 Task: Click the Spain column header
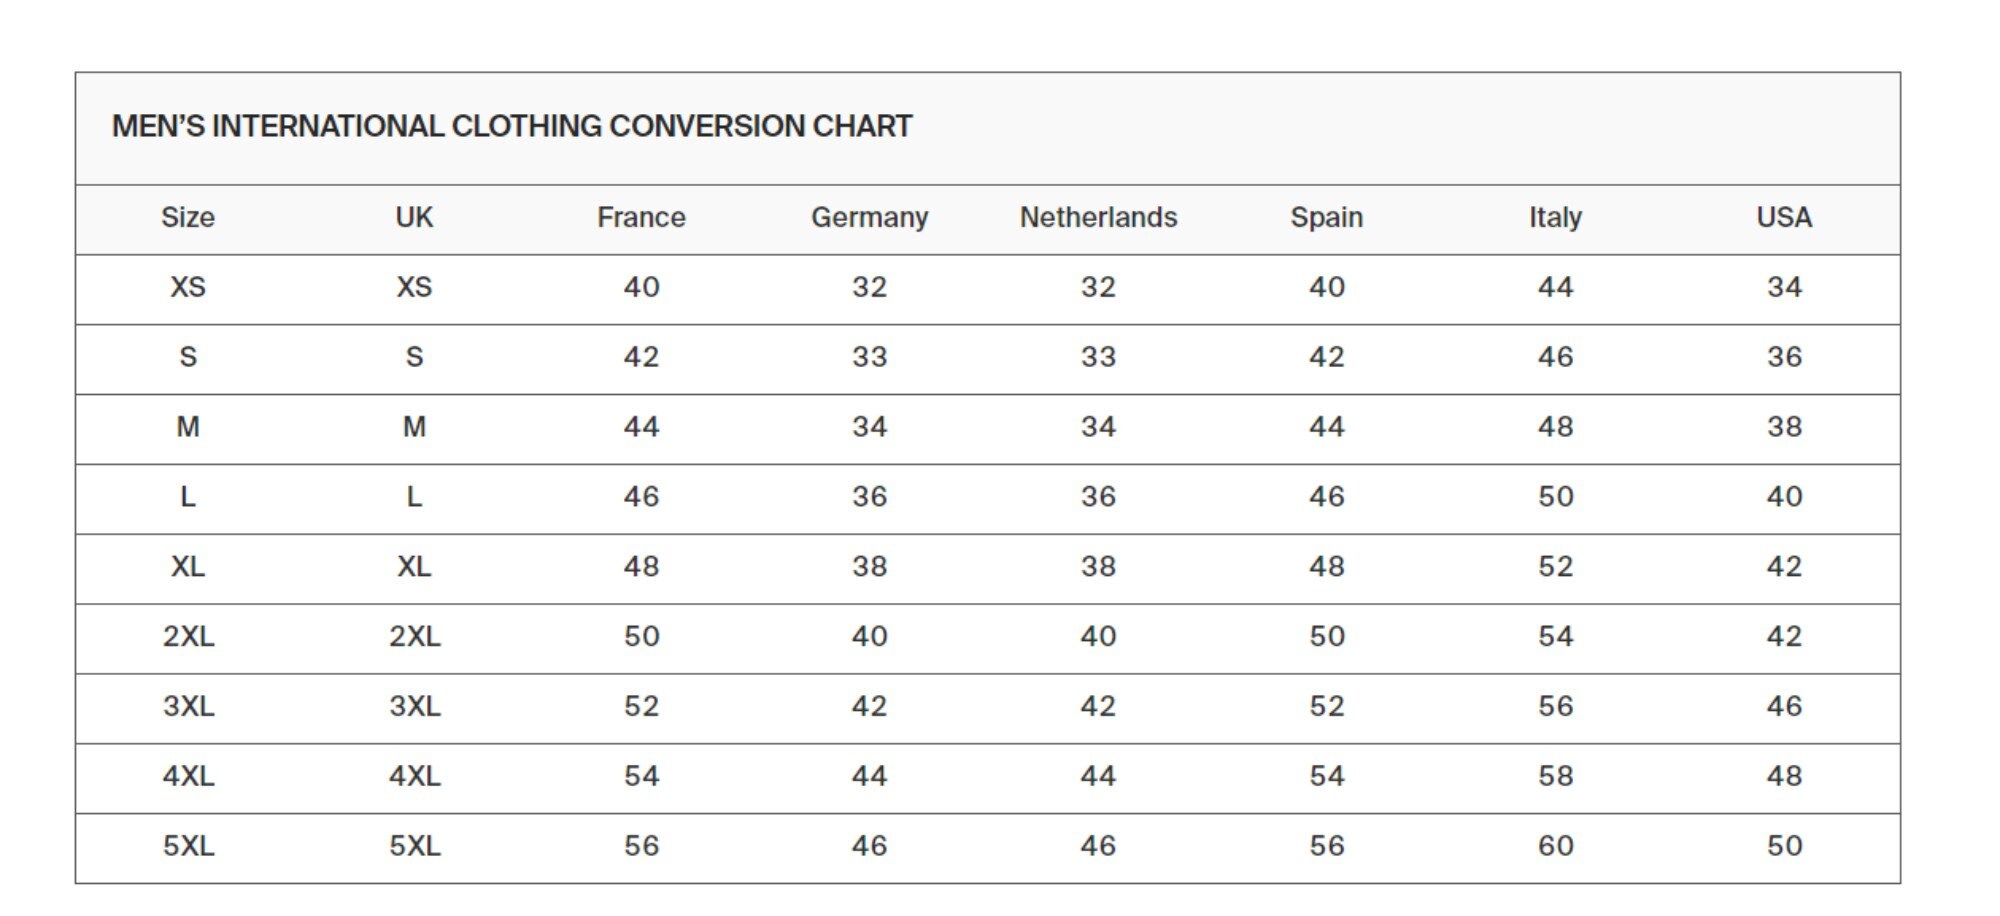click(1326, 217)
